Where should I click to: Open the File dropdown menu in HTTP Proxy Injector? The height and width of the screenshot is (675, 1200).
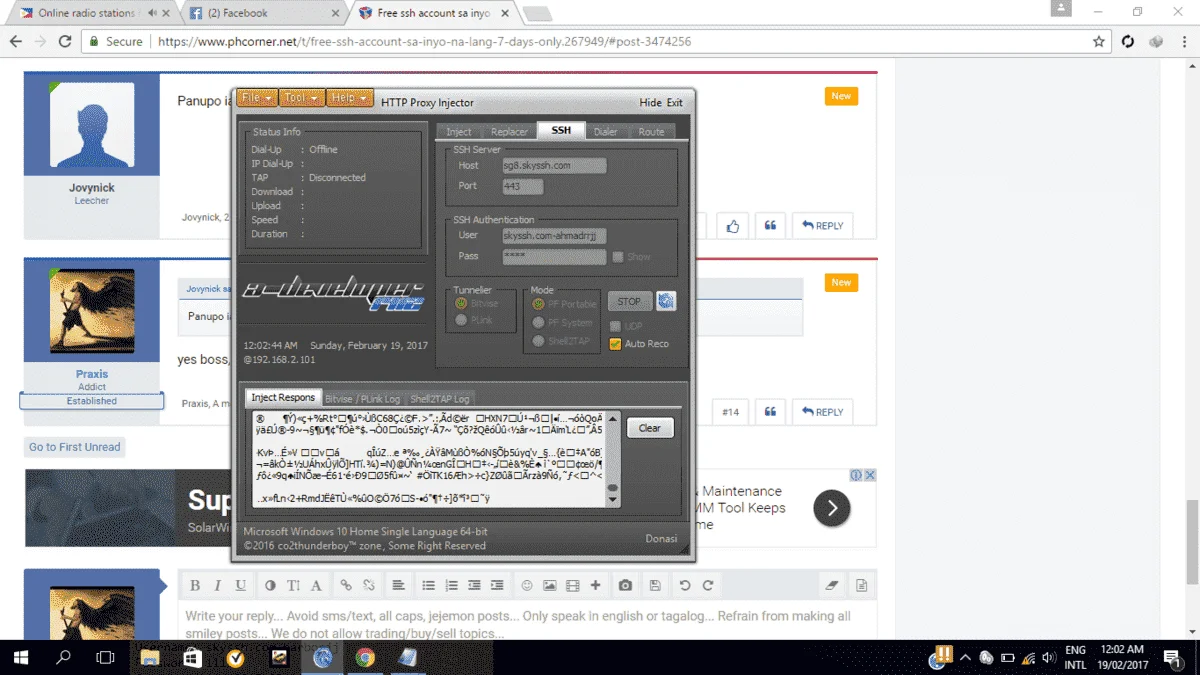[257, 98]
